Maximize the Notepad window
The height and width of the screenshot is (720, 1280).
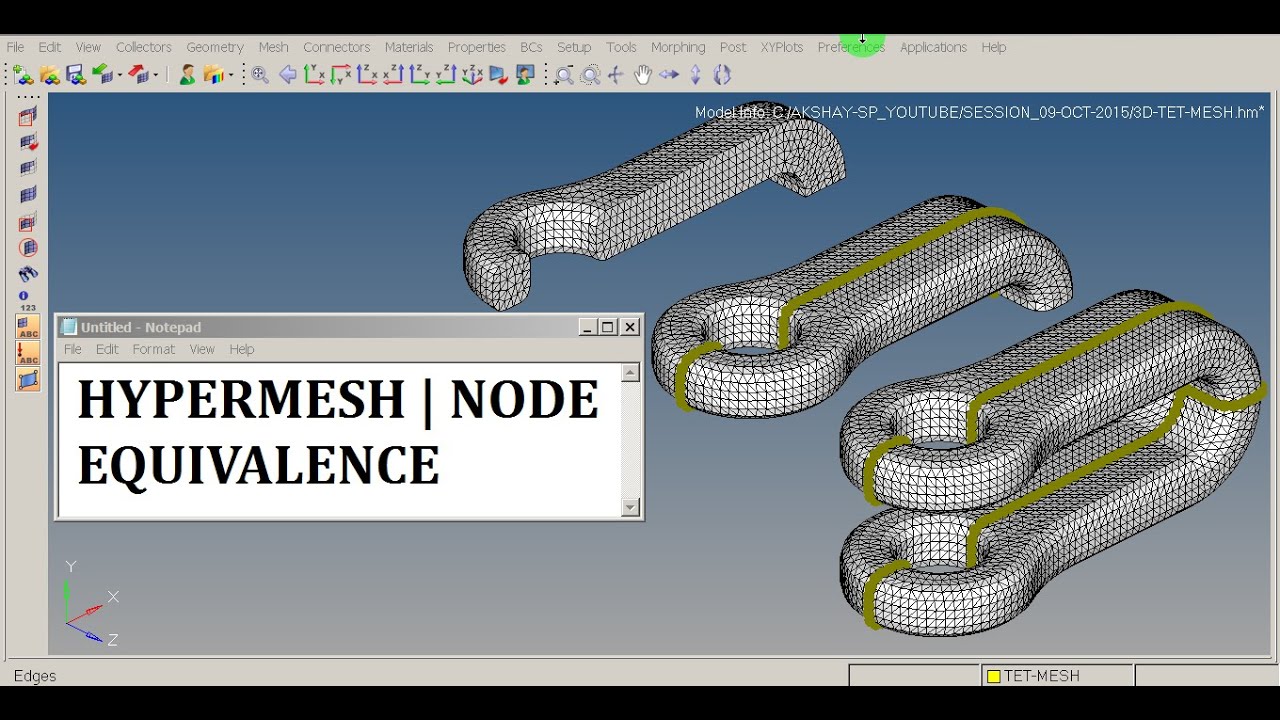pyautogui.click(x=608, y=327)
